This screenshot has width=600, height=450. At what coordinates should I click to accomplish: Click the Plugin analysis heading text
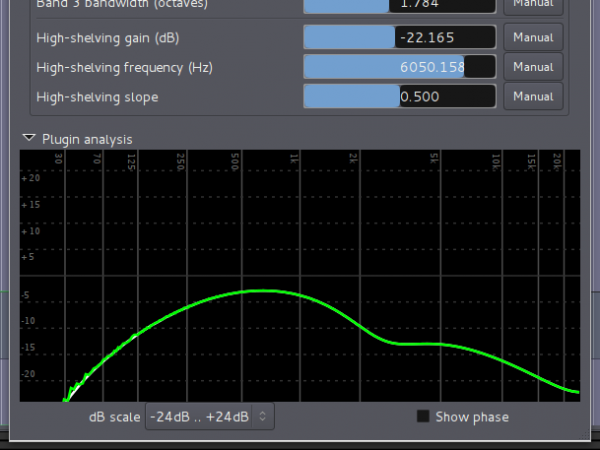[87, 139]
